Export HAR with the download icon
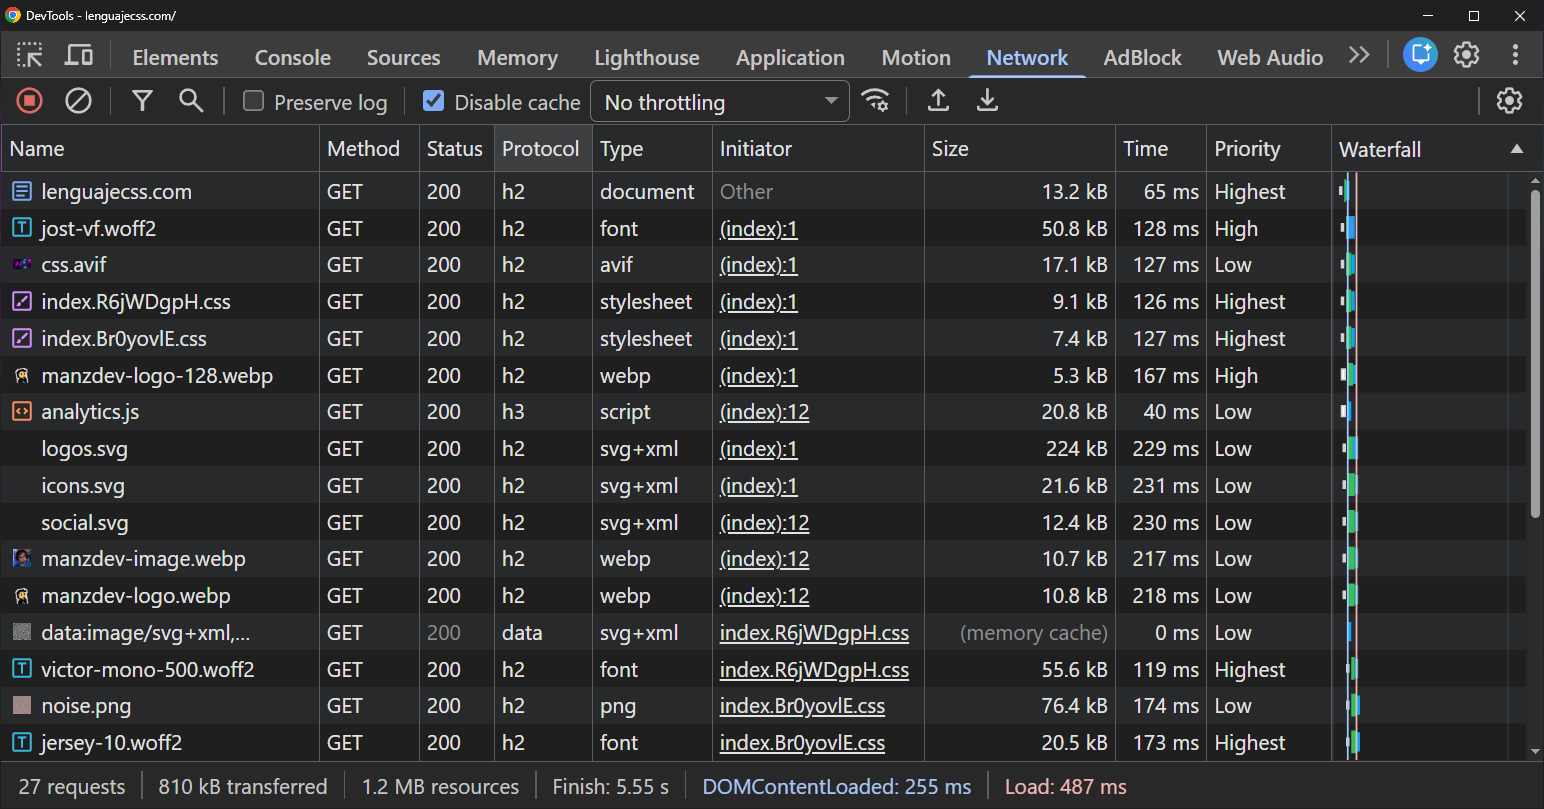Image resolution: width=1544 pixels, height=809 pixels. pos(987,100)
